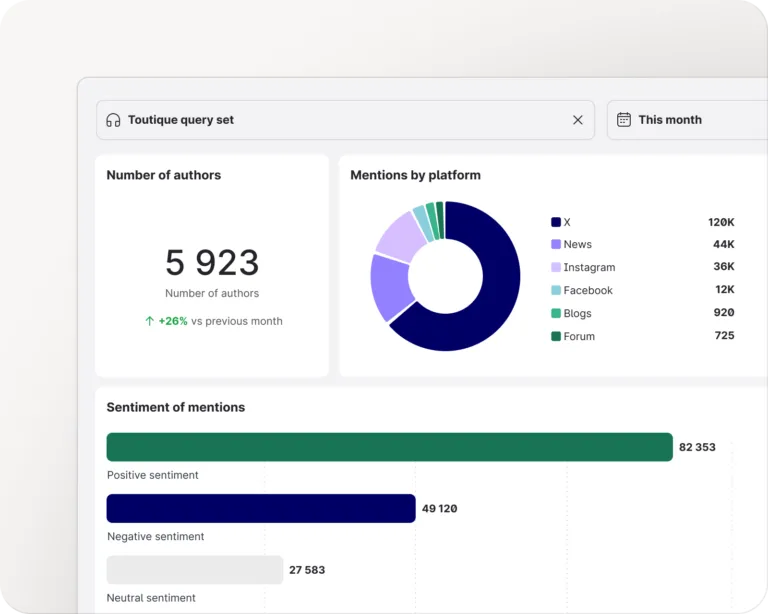Screen dimensions: 768x614
Task: Click the purple News legend swatch
Action: (555, 244)
